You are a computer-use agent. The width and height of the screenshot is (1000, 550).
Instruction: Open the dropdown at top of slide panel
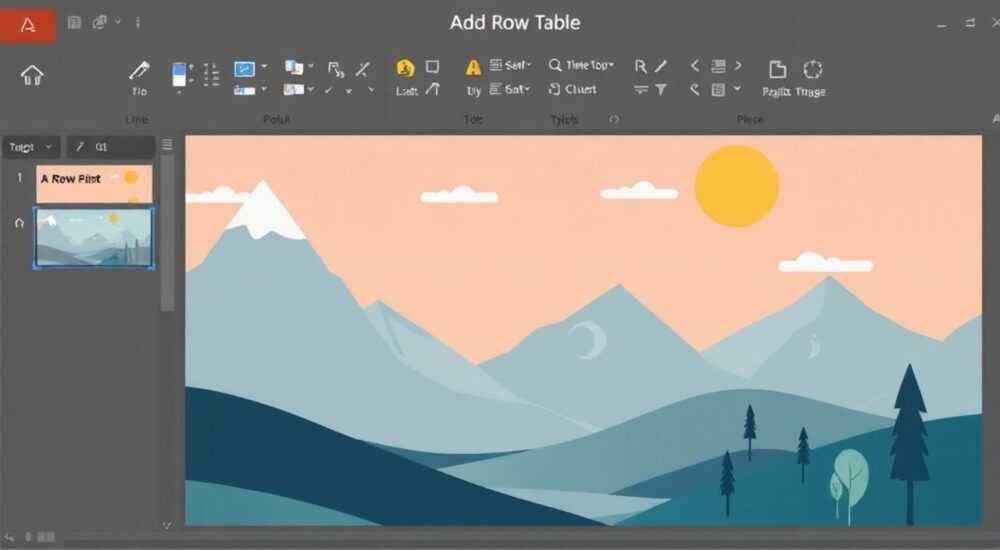coord(31,147)
